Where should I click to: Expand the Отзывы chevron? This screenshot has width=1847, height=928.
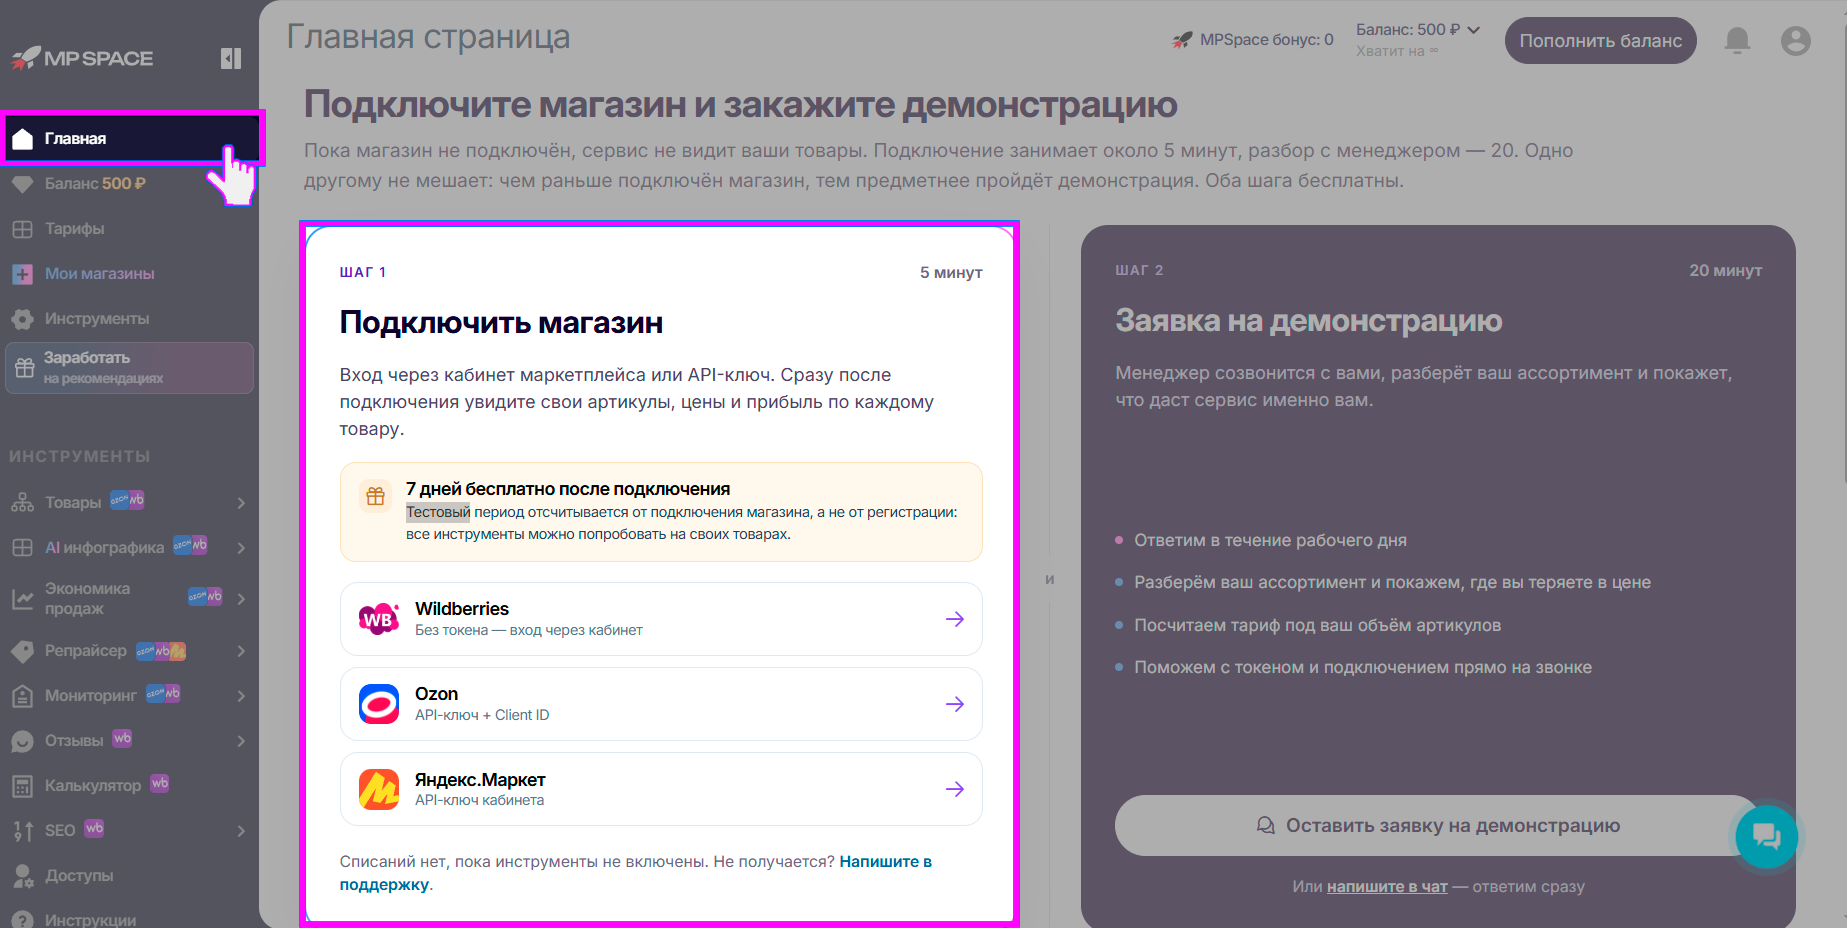click(241, 741)
